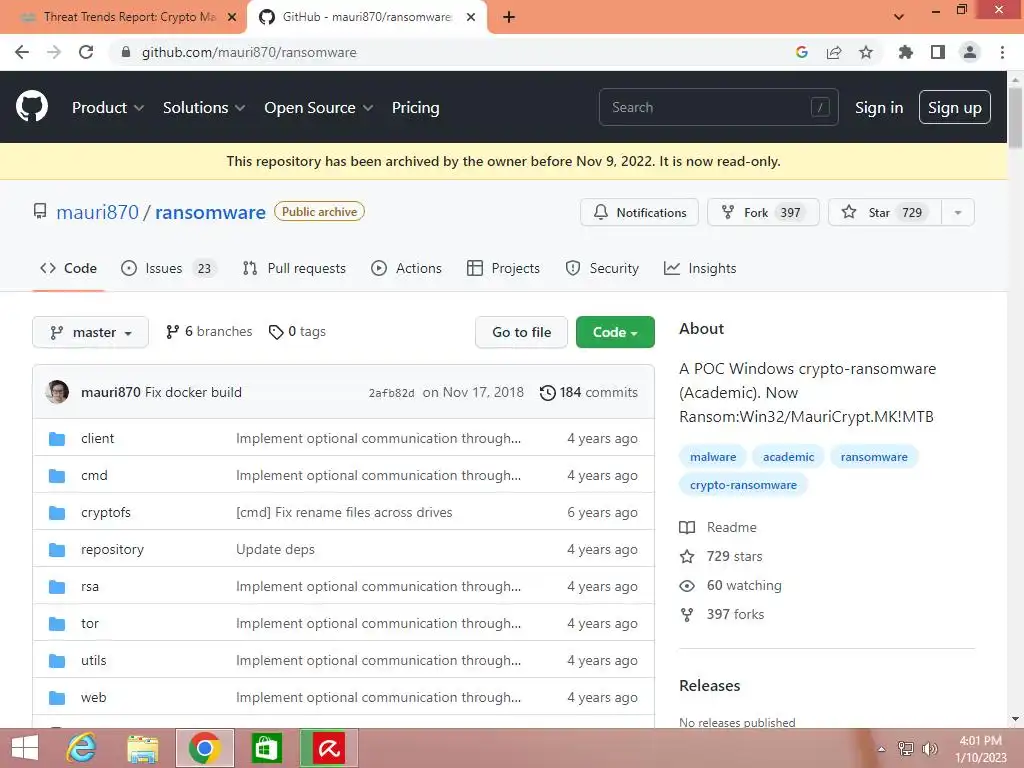This screenshot has height=768, width=1024.
Task: Open the Issues tab
Action: [x=168, y=268]
